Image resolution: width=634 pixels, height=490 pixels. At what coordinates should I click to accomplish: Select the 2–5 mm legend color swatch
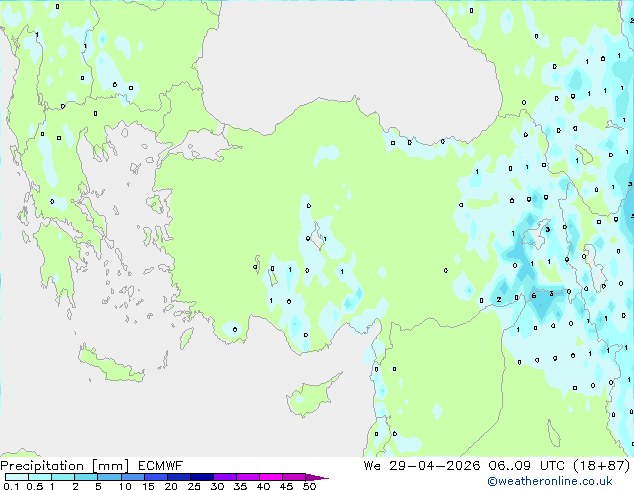pyautogui.click(x=86, y=477)
